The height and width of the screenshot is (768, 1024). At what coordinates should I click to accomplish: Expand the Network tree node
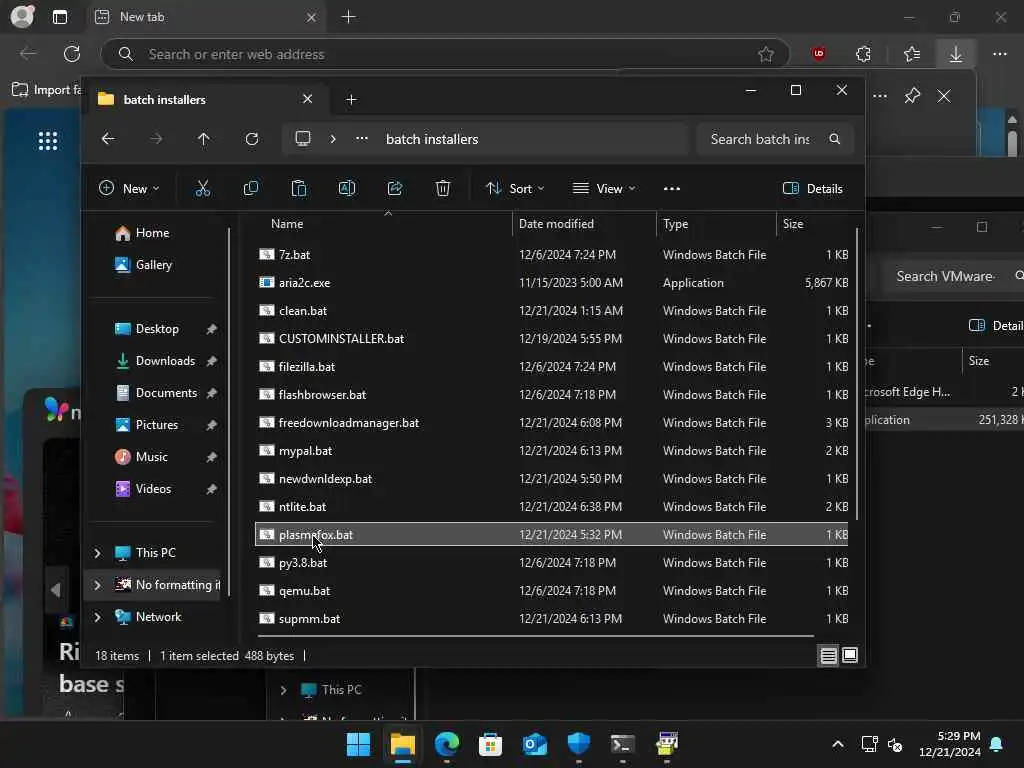pos(97,617)
